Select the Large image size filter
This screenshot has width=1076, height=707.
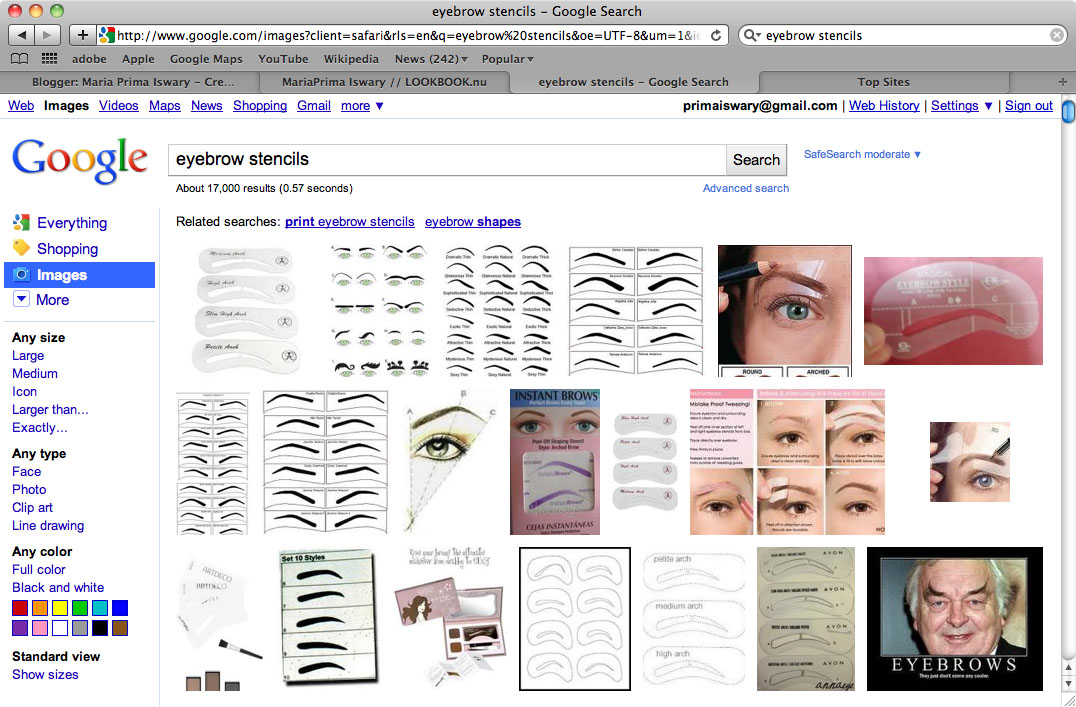pyautogui.click(x=27, y=355)
